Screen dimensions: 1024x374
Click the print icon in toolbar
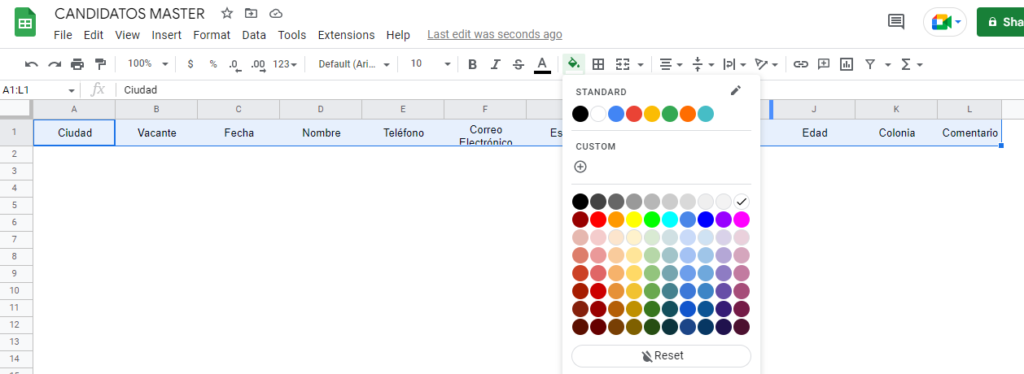pyautogui.click(x=78, y=64)
